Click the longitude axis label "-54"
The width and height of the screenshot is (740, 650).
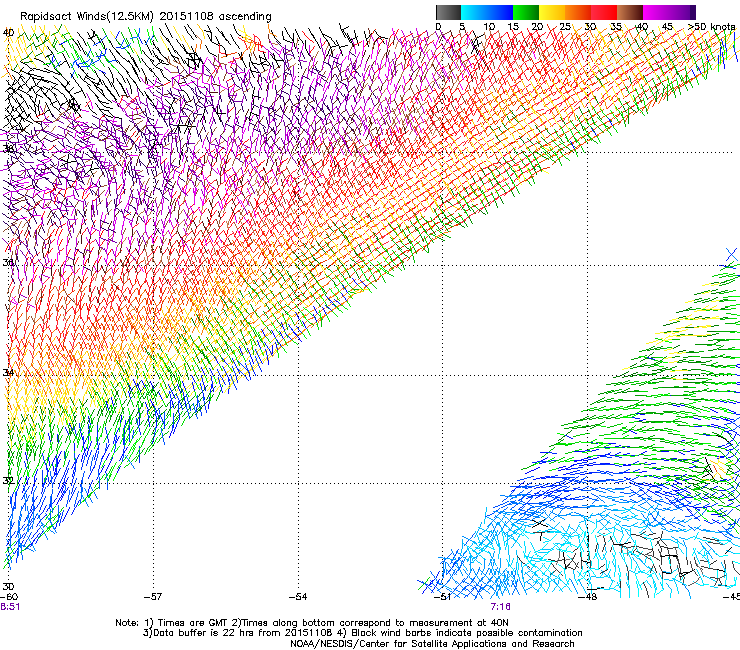(x=298, y=597)
